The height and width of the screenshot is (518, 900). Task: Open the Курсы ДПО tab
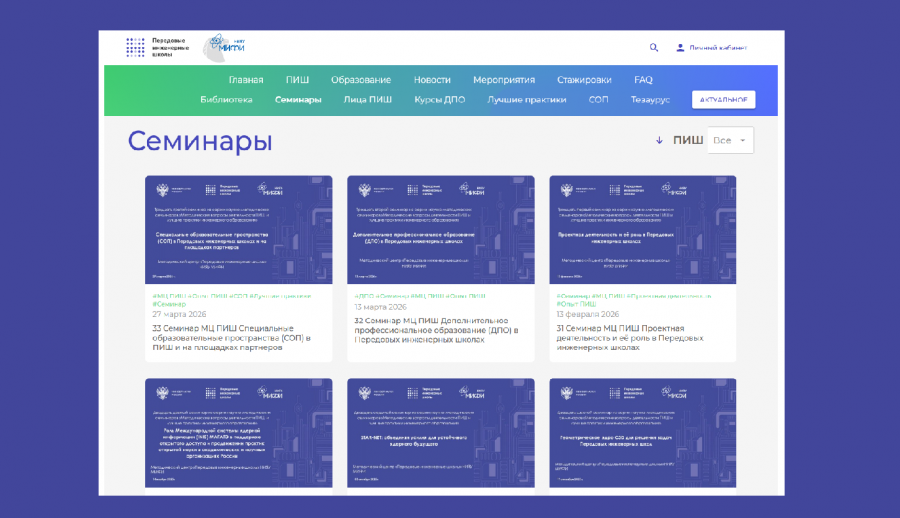(x=439, y=100)
